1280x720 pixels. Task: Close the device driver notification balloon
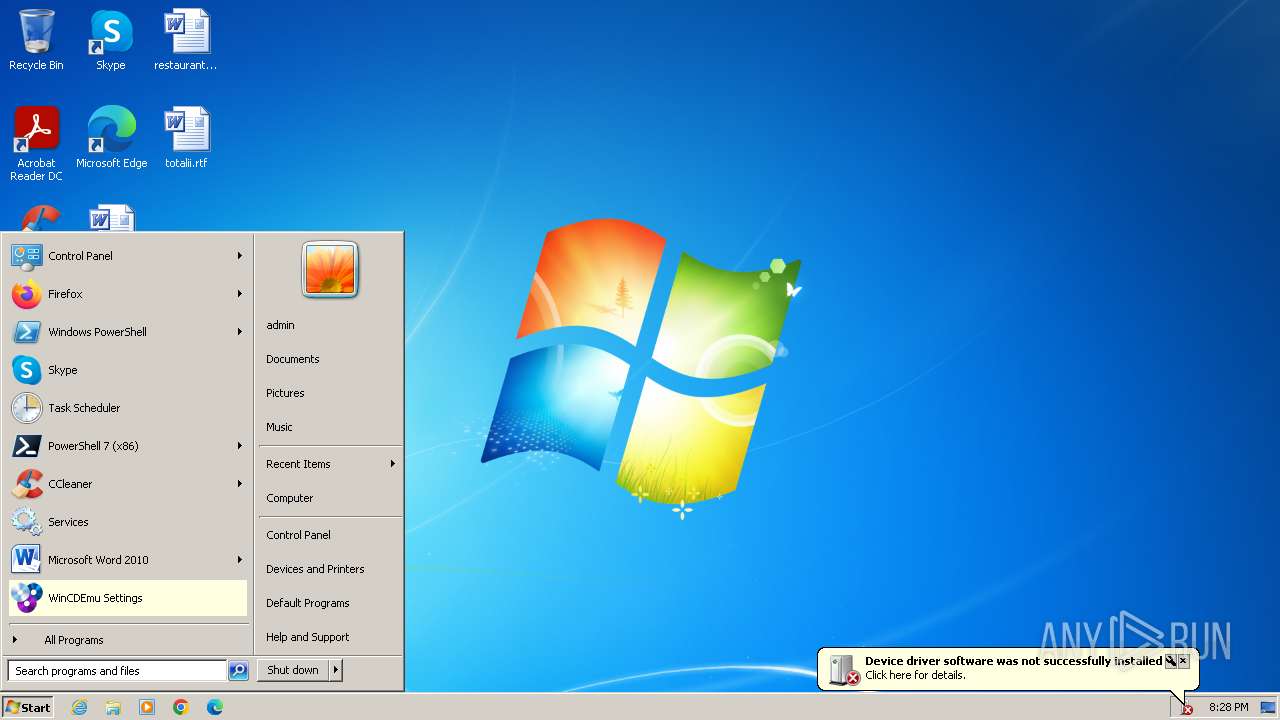[1183, 661]
